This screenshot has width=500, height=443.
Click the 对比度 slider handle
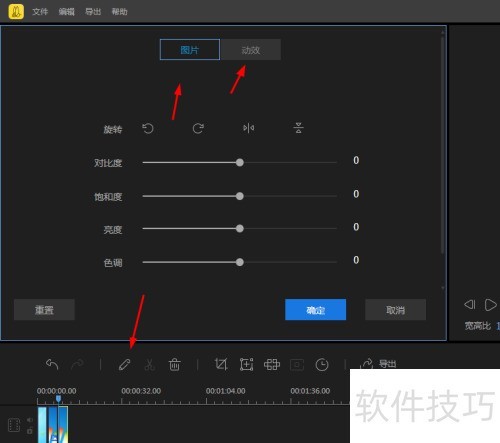240,162
